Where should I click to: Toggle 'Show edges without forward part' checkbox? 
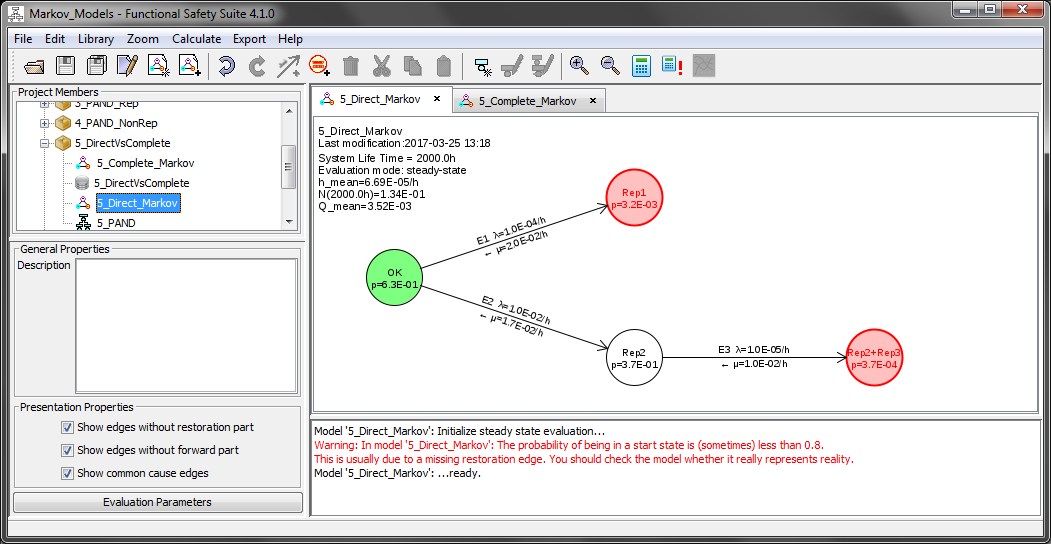68,450
